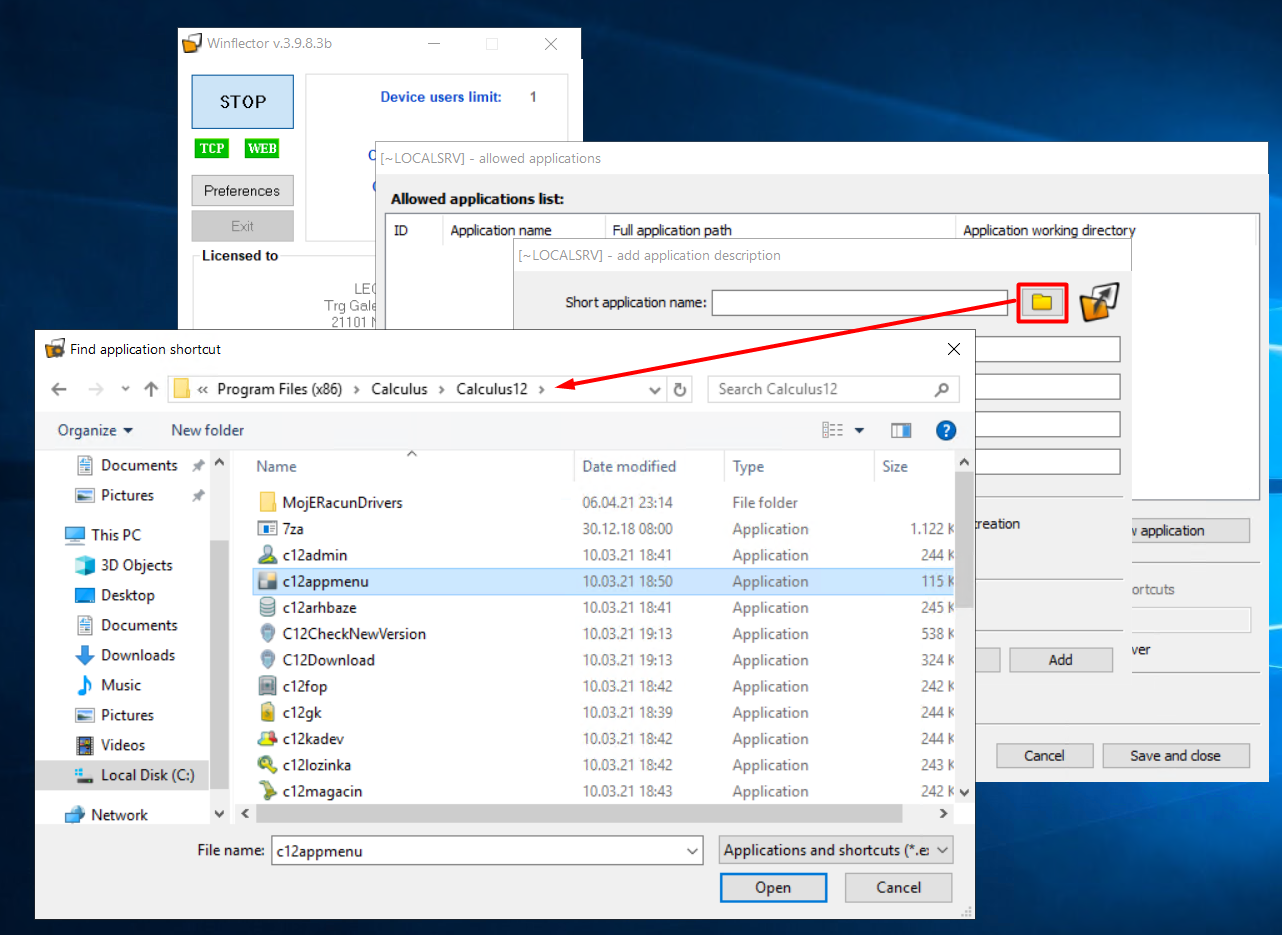Select the c12lozinka application file

coord(316,765)
